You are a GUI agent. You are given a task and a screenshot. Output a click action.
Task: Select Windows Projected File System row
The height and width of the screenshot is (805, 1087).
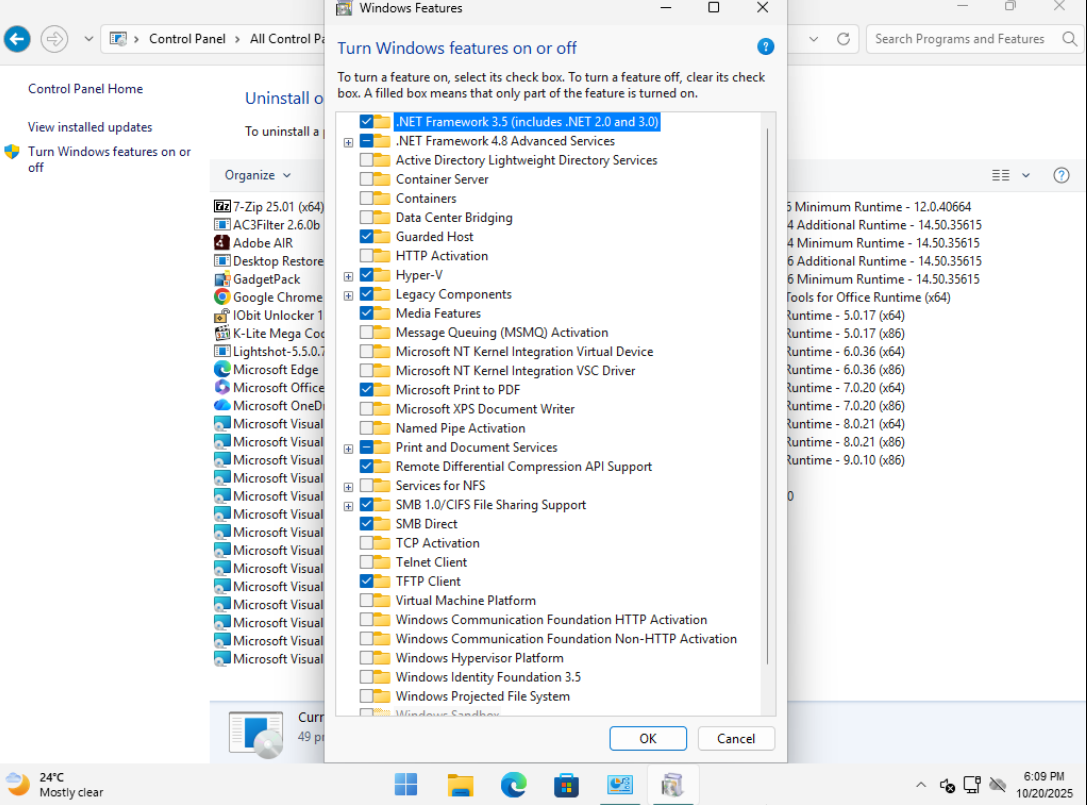click(482, 696)
